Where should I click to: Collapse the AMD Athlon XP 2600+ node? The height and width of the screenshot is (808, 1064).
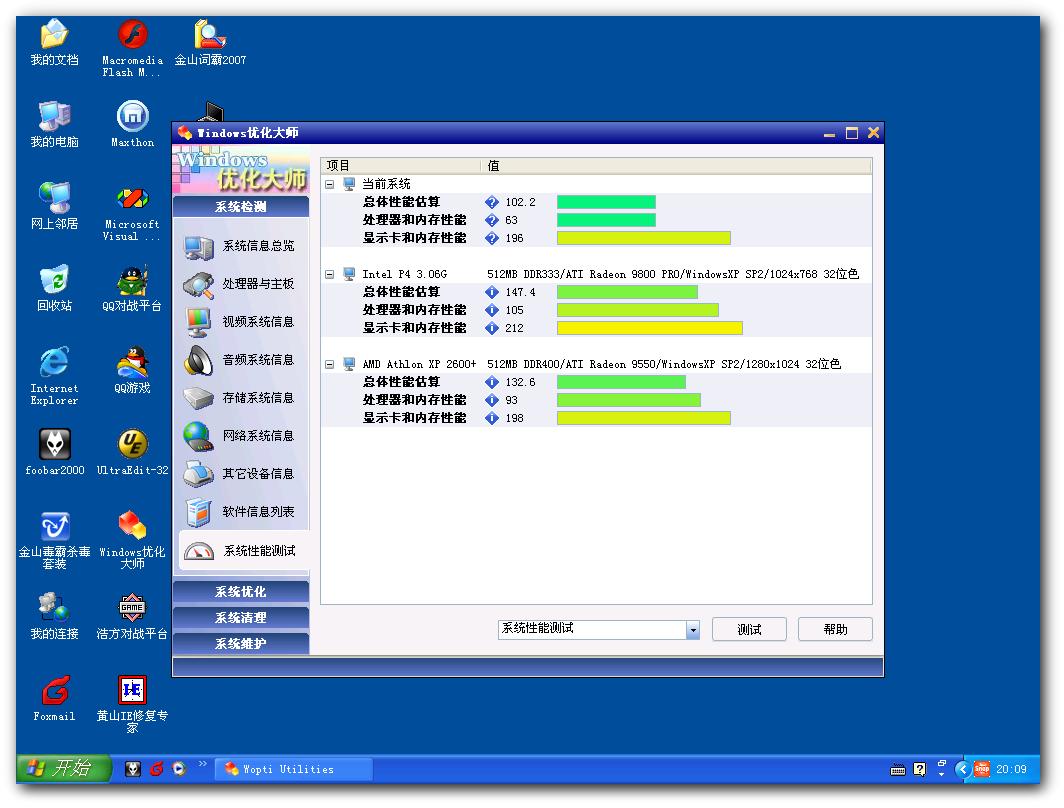pyautogui.click(x=330, y=364)
